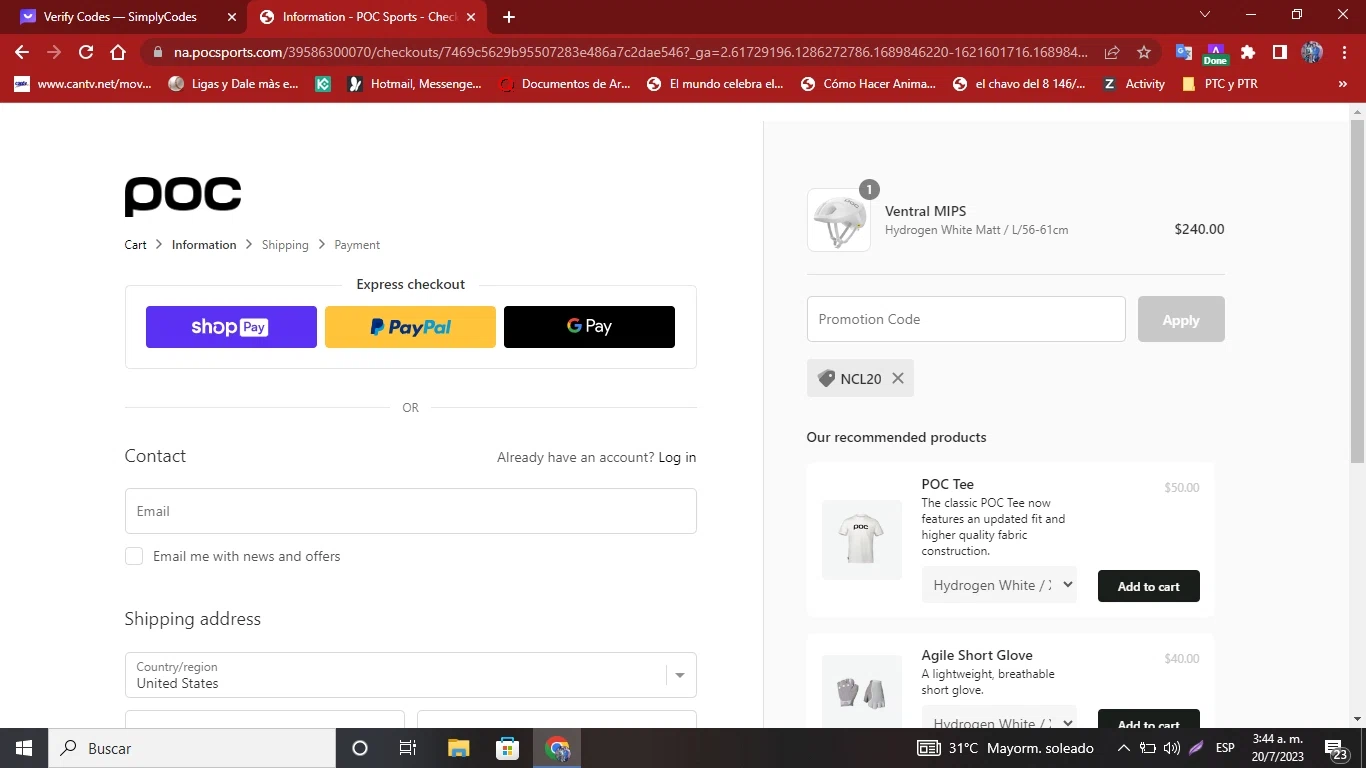This screenshot has width=1366, height=768.
Task: Open the browser home page icon
Action: click(x=118, y=52)
